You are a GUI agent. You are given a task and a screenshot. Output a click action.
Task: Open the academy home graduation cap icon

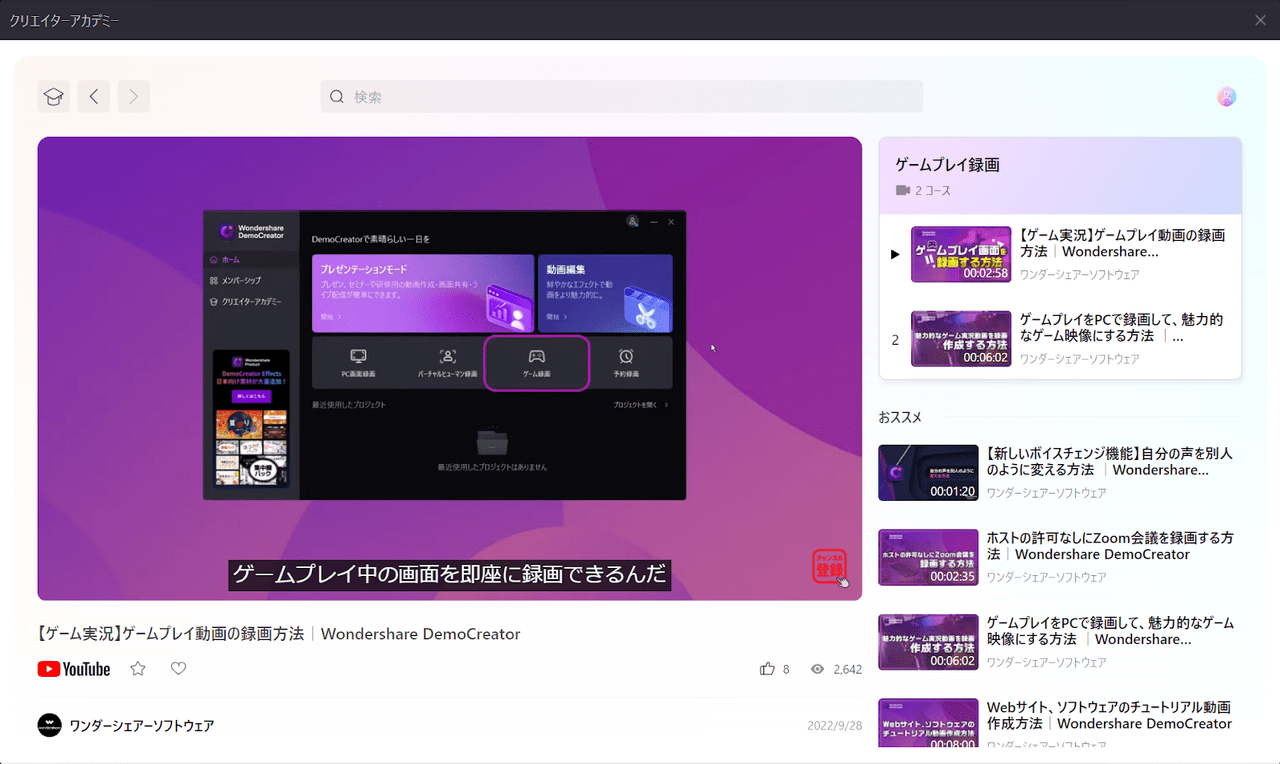click(x=54, y=96)
